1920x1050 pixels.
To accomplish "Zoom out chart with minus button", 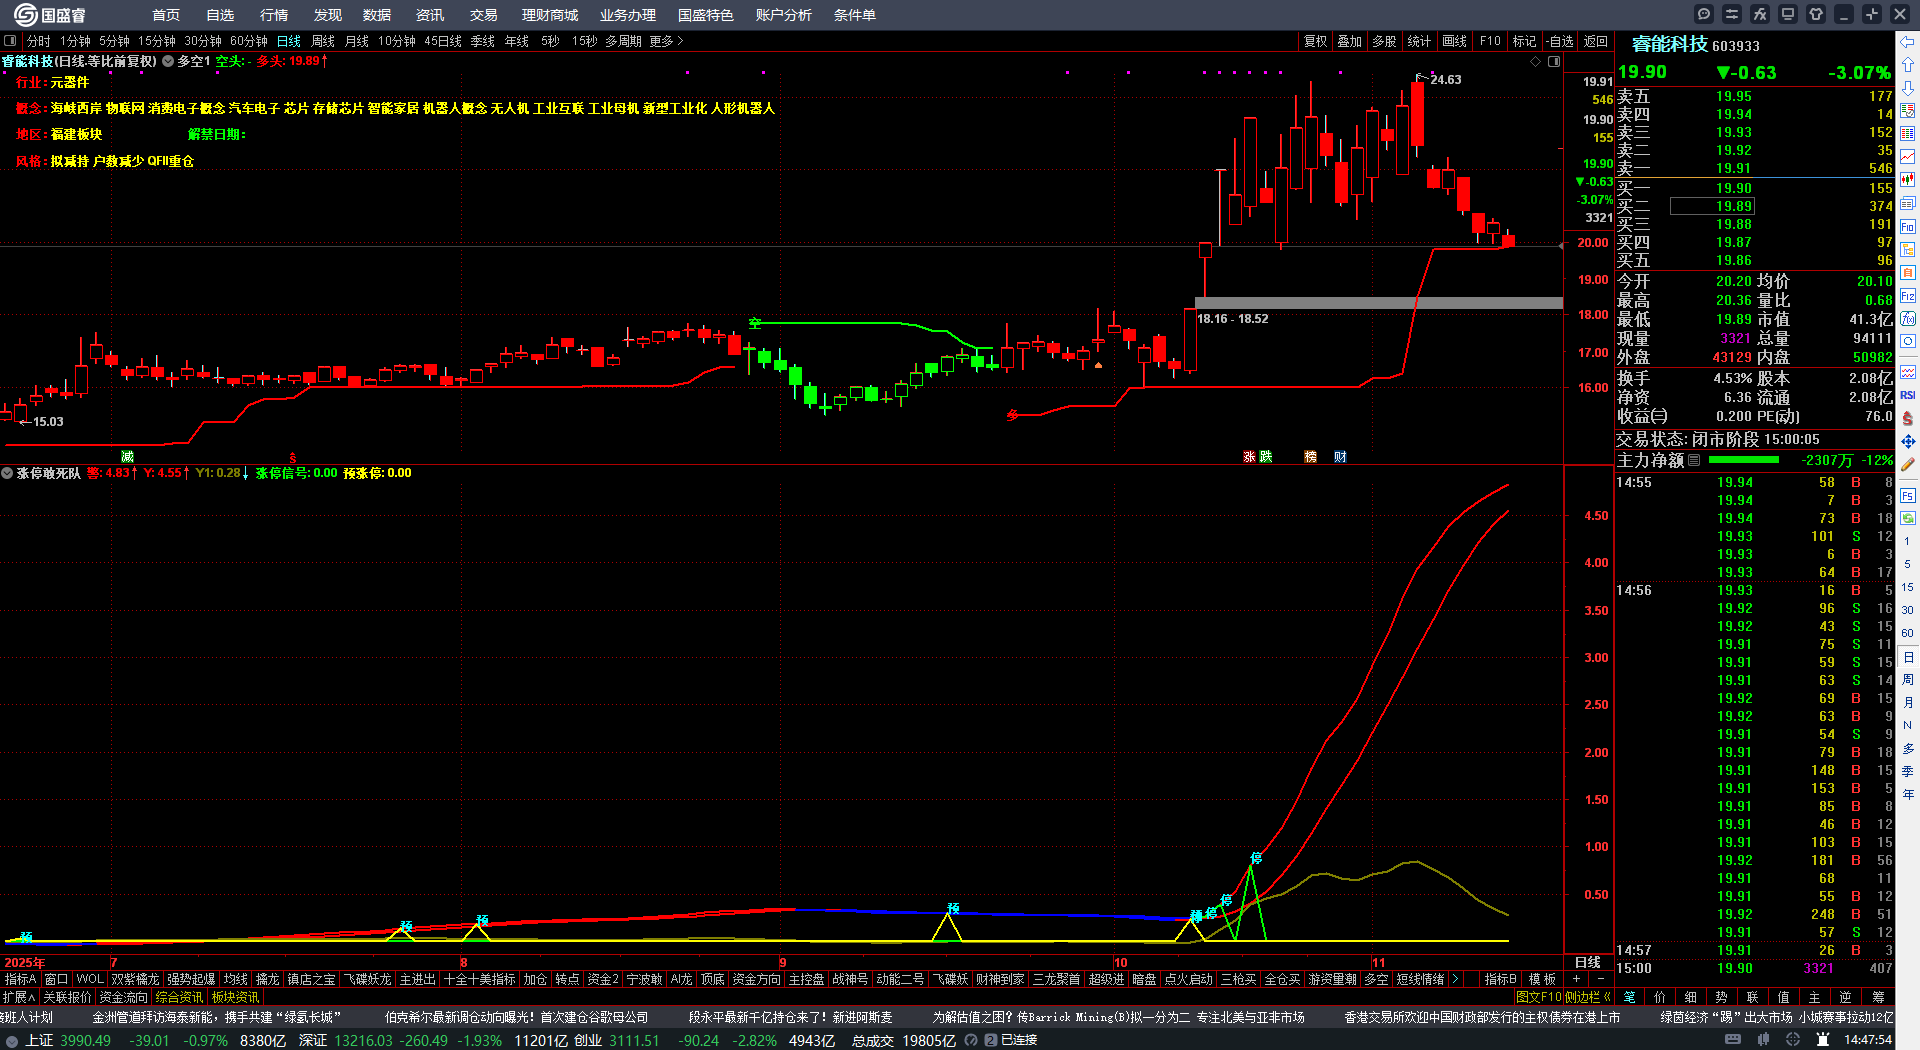I will pos(1600,979).
